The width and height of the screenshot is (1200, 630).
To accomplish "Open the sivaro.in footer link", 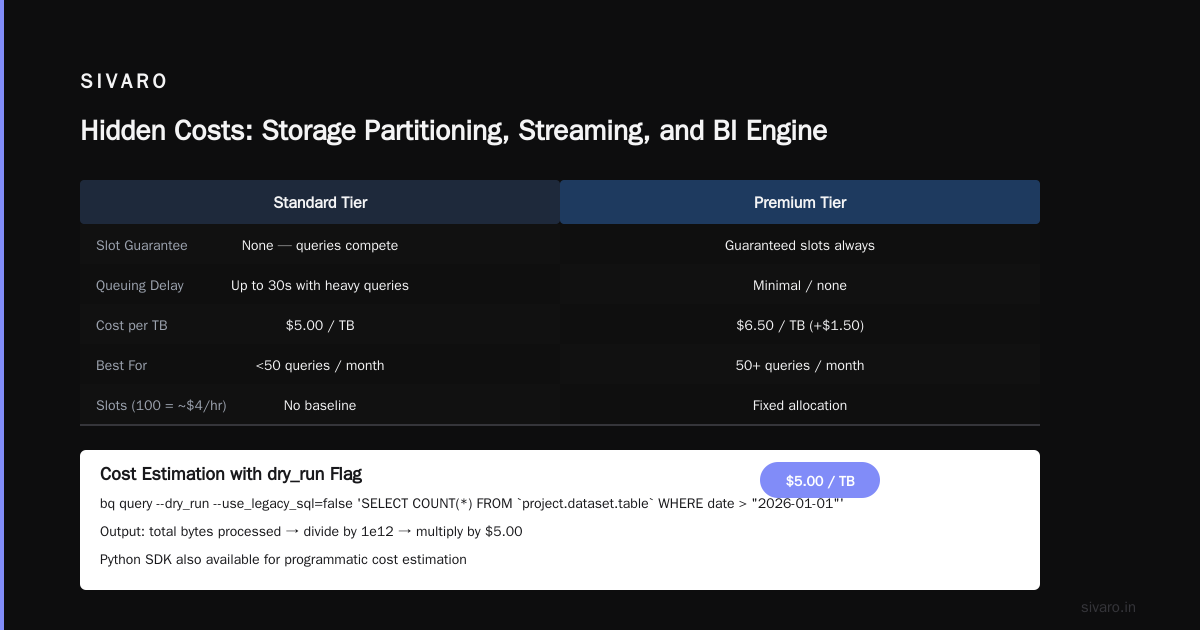I will point(1109,607).
